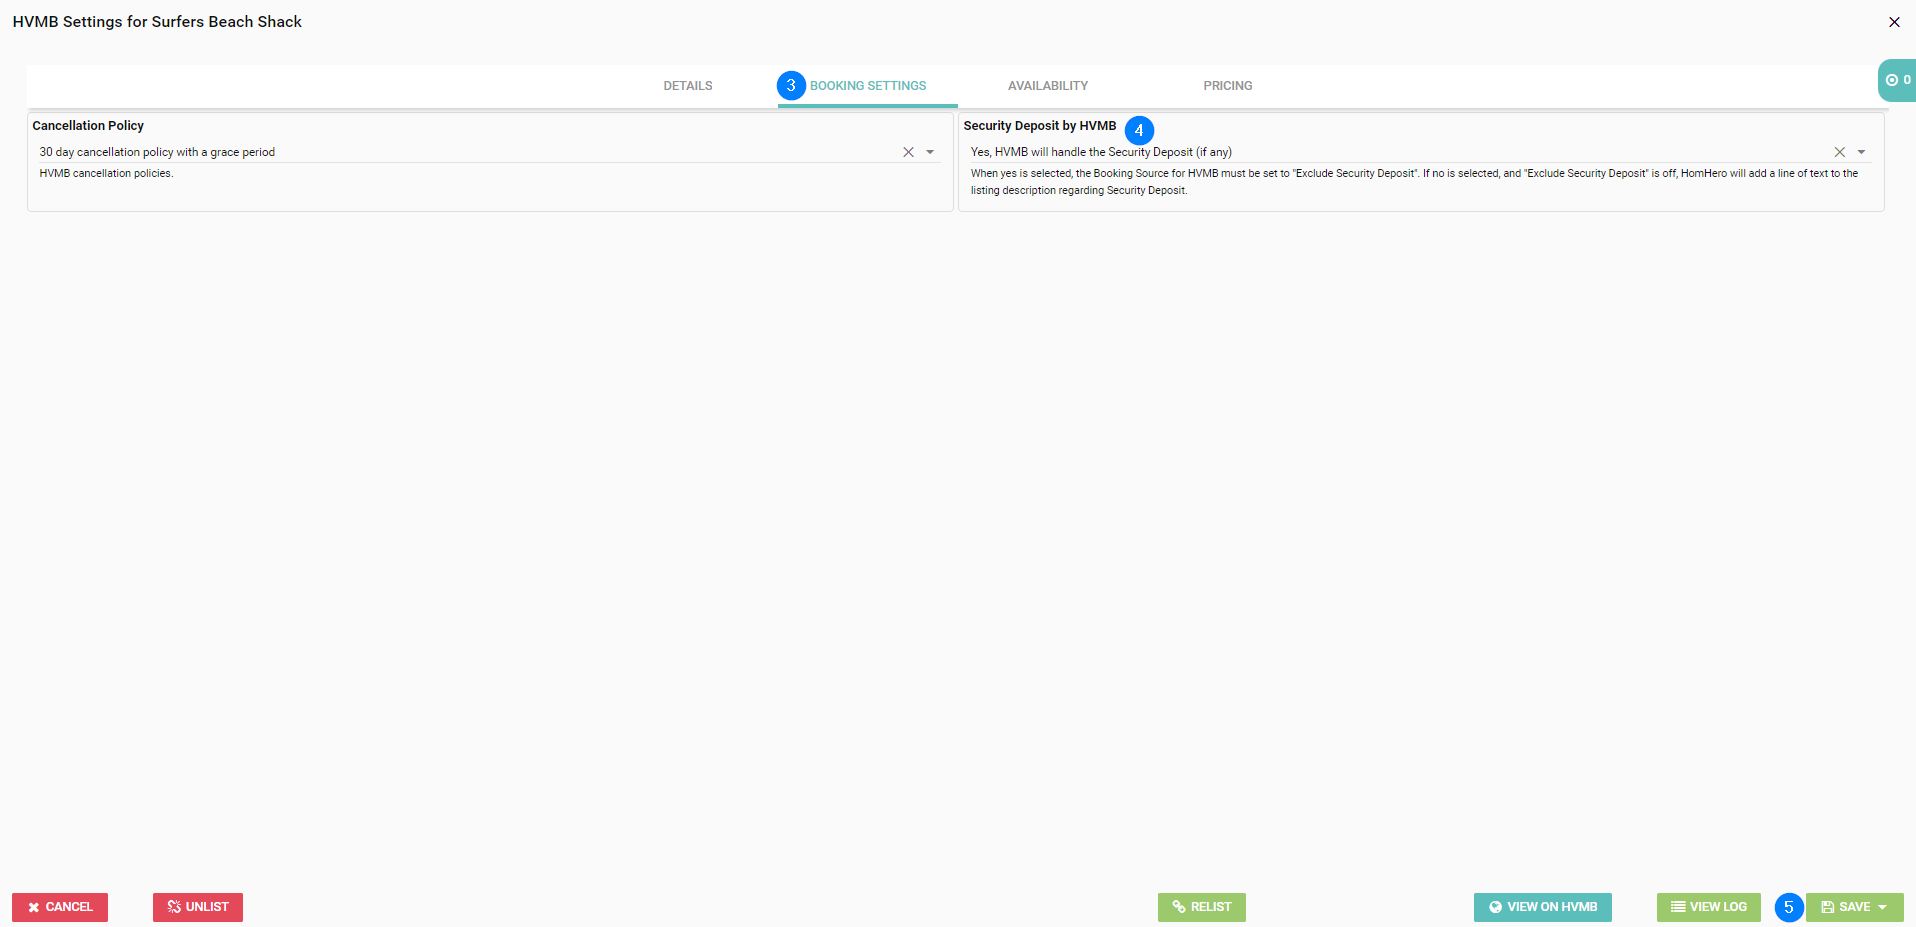Click the blue step 4 marker badge
Image resolution: width=1916 pixels, height=927 pixels.
point(1139,130)
